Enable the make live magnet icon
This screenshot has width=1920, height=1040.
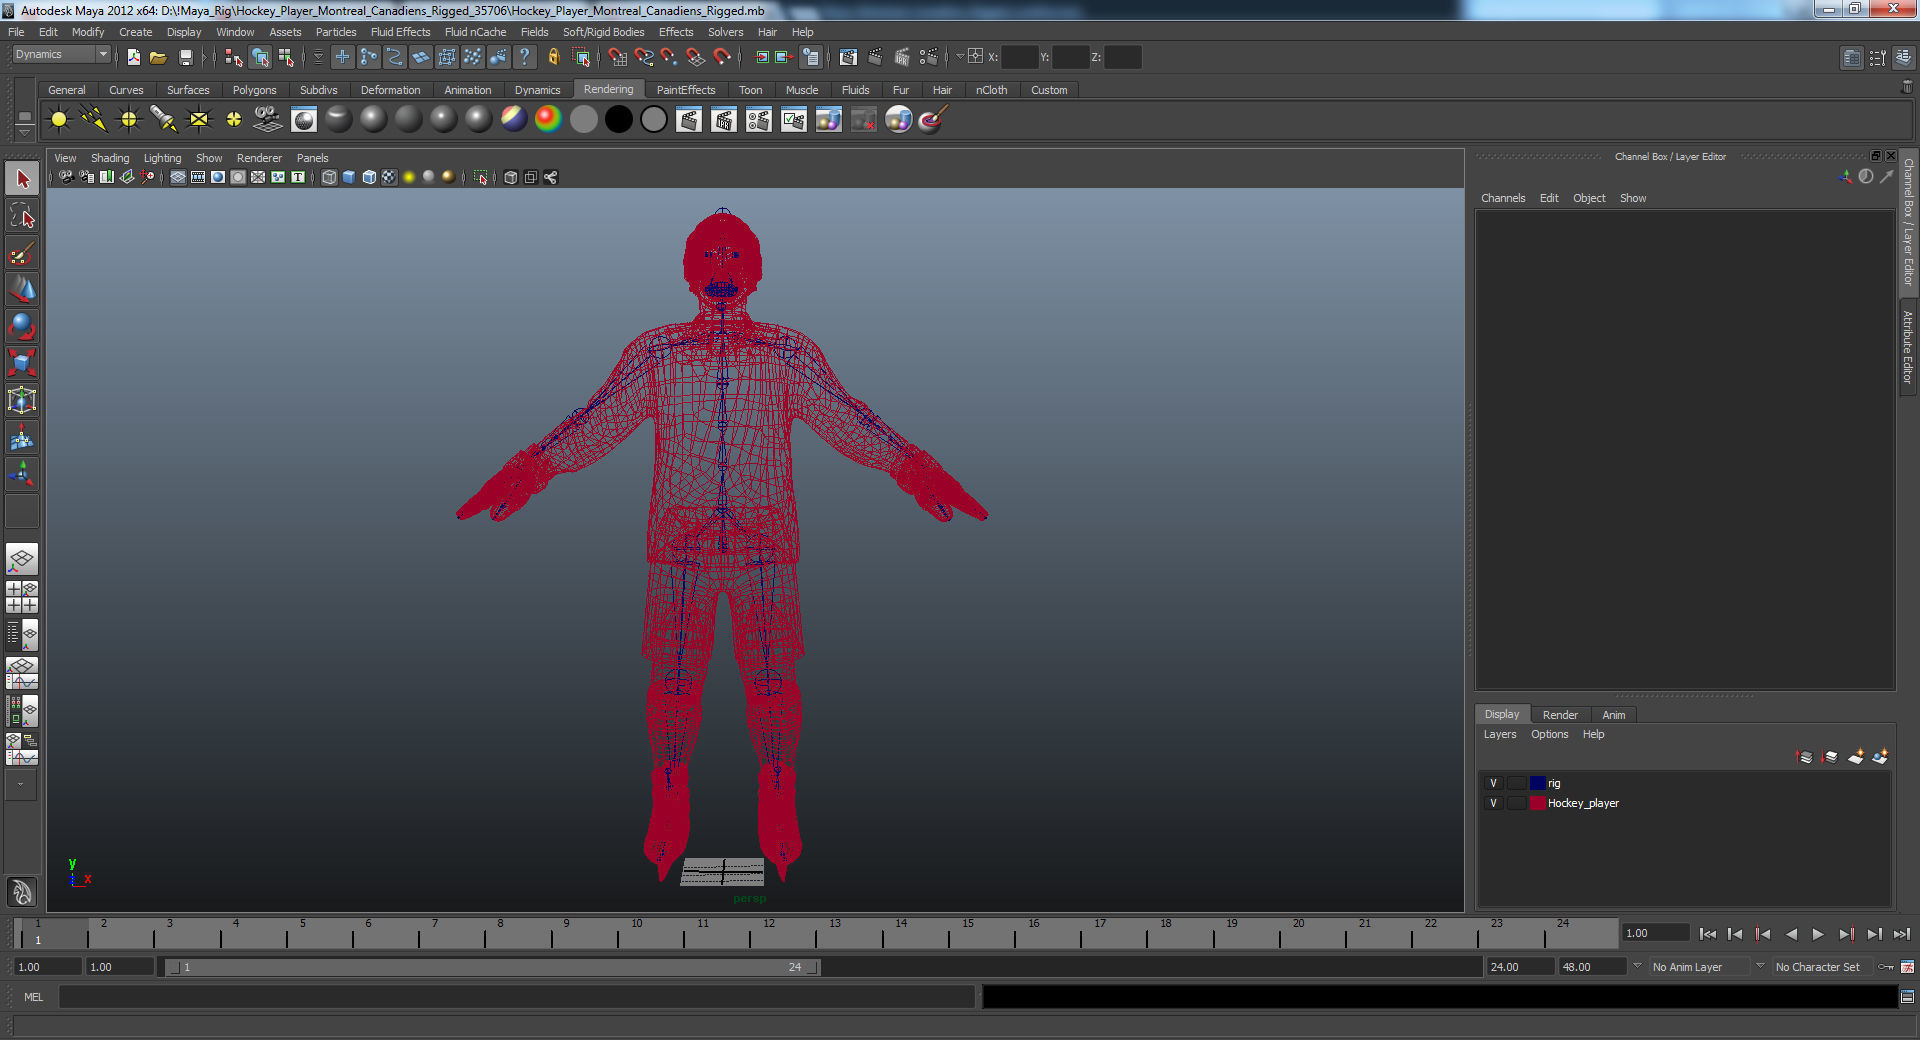click(x=722, y=57)
